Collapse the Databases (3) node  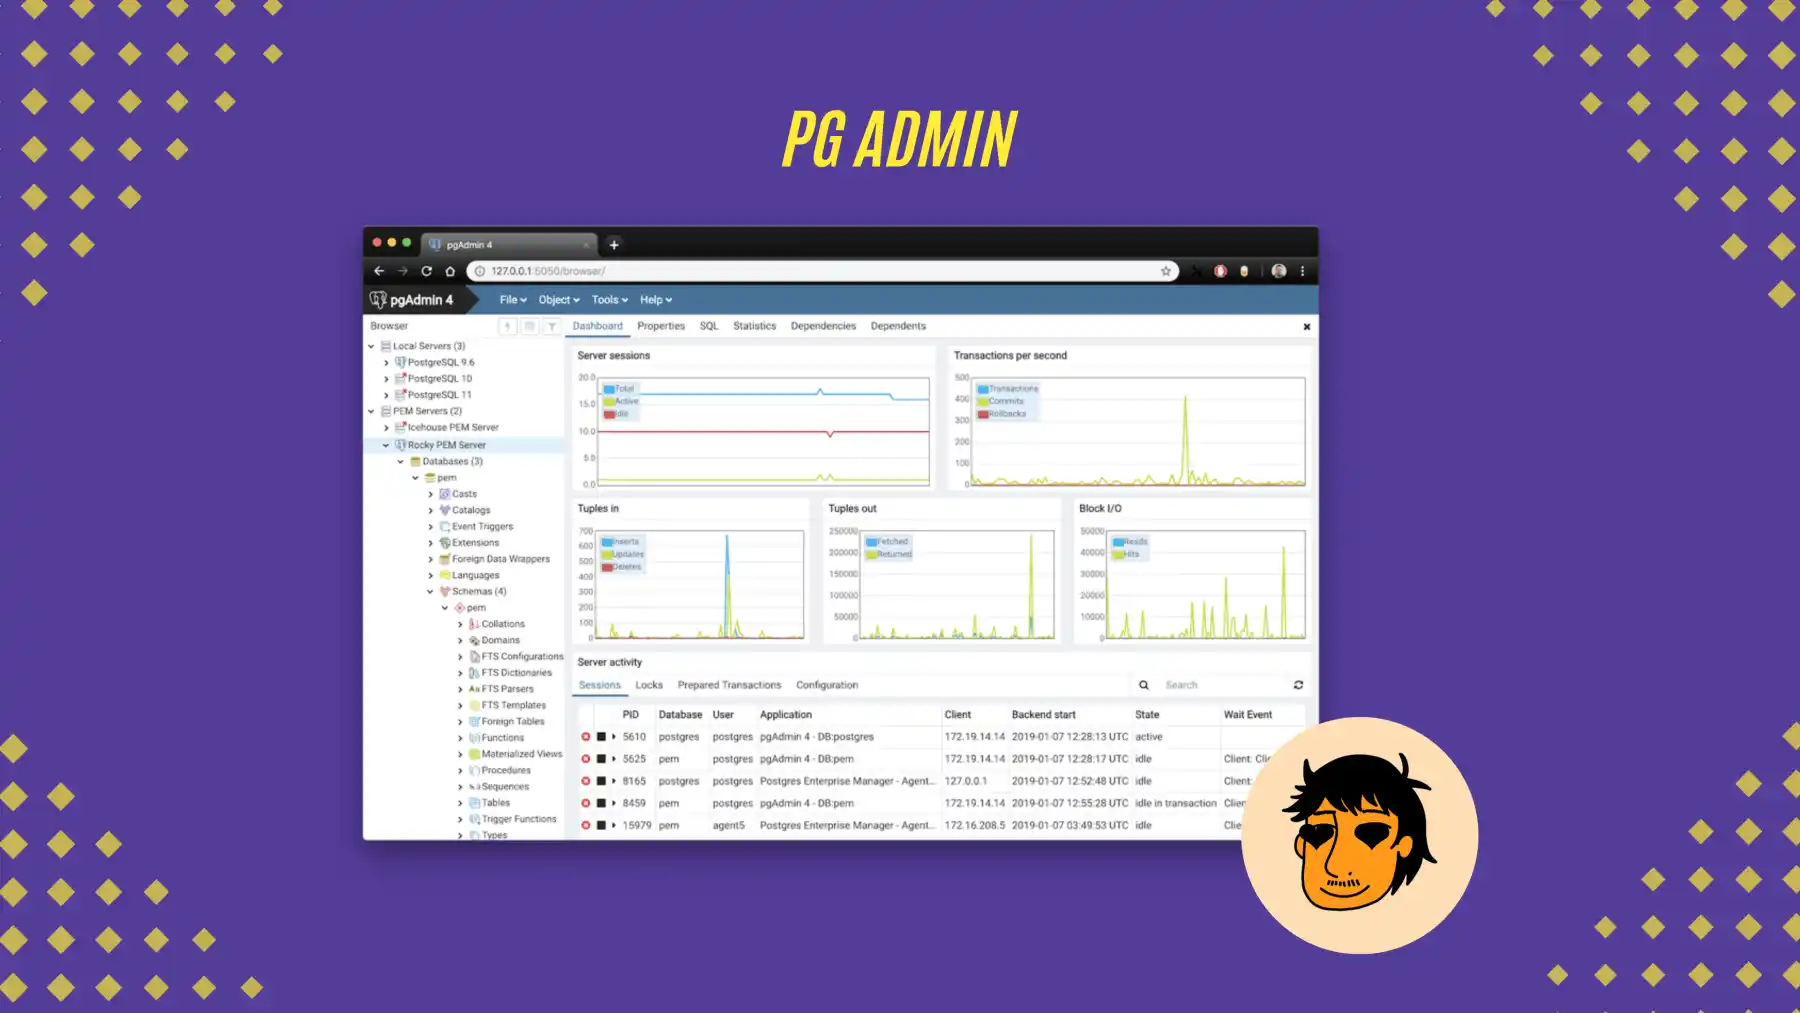(401, 462)
